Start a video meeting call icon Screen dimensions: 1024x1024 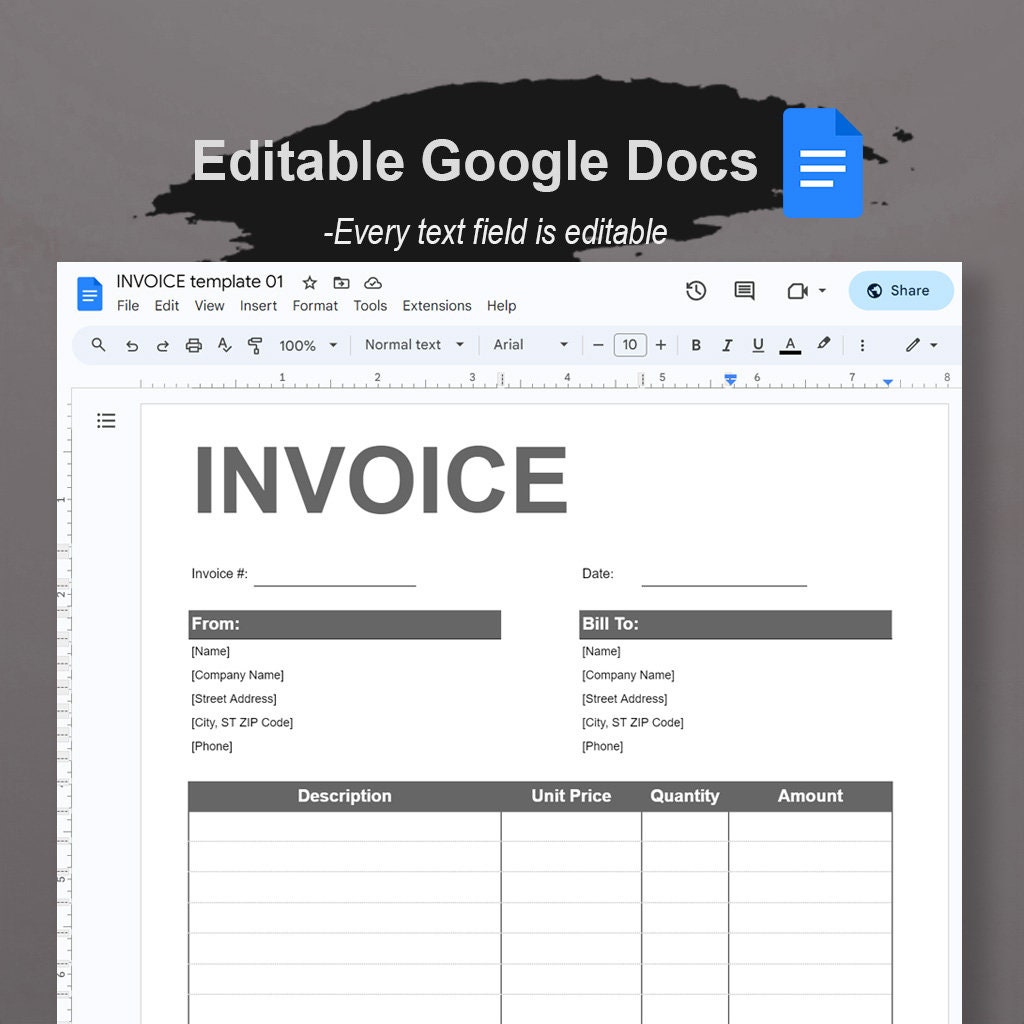(797, 291)
